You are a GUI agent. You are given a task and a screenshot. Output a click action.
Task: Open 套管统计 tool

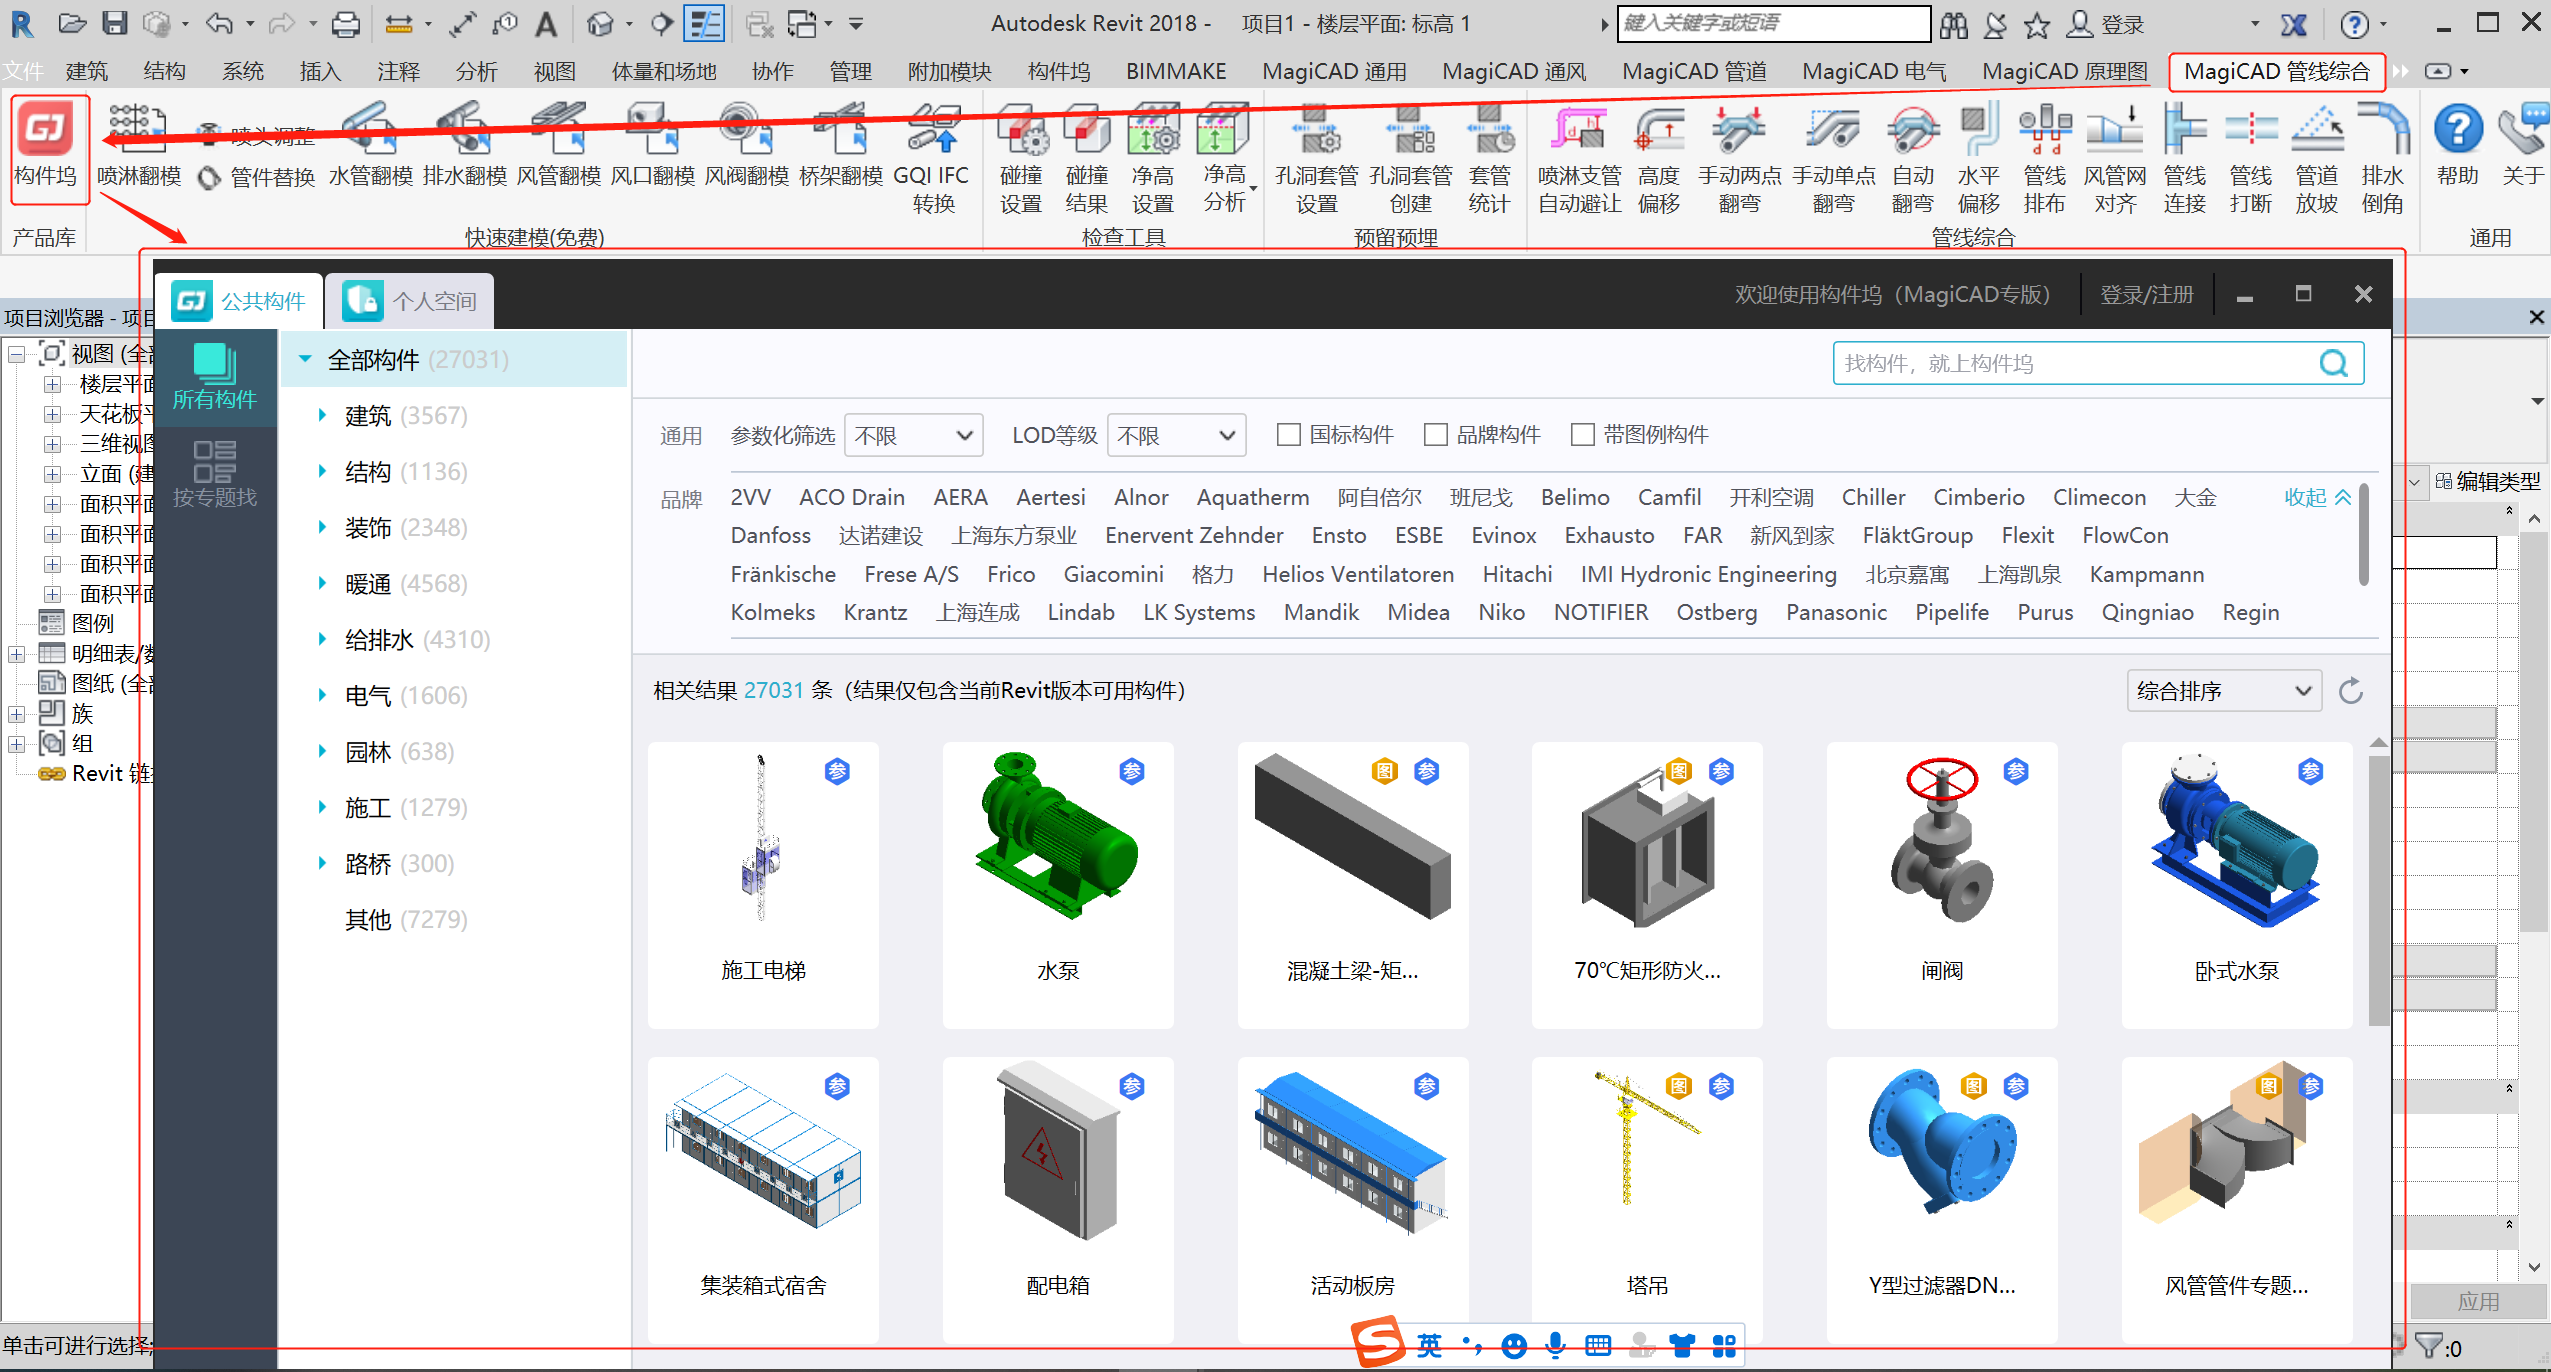[1489, 158]
